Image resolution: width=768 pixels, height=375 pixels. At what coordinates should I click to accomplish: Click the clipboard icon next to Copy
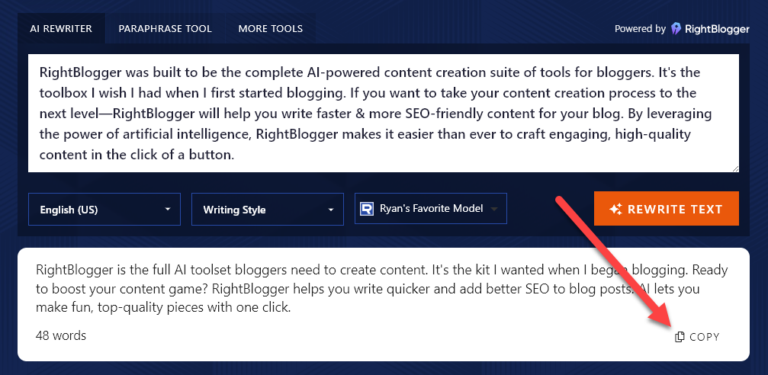pos(679,337)
